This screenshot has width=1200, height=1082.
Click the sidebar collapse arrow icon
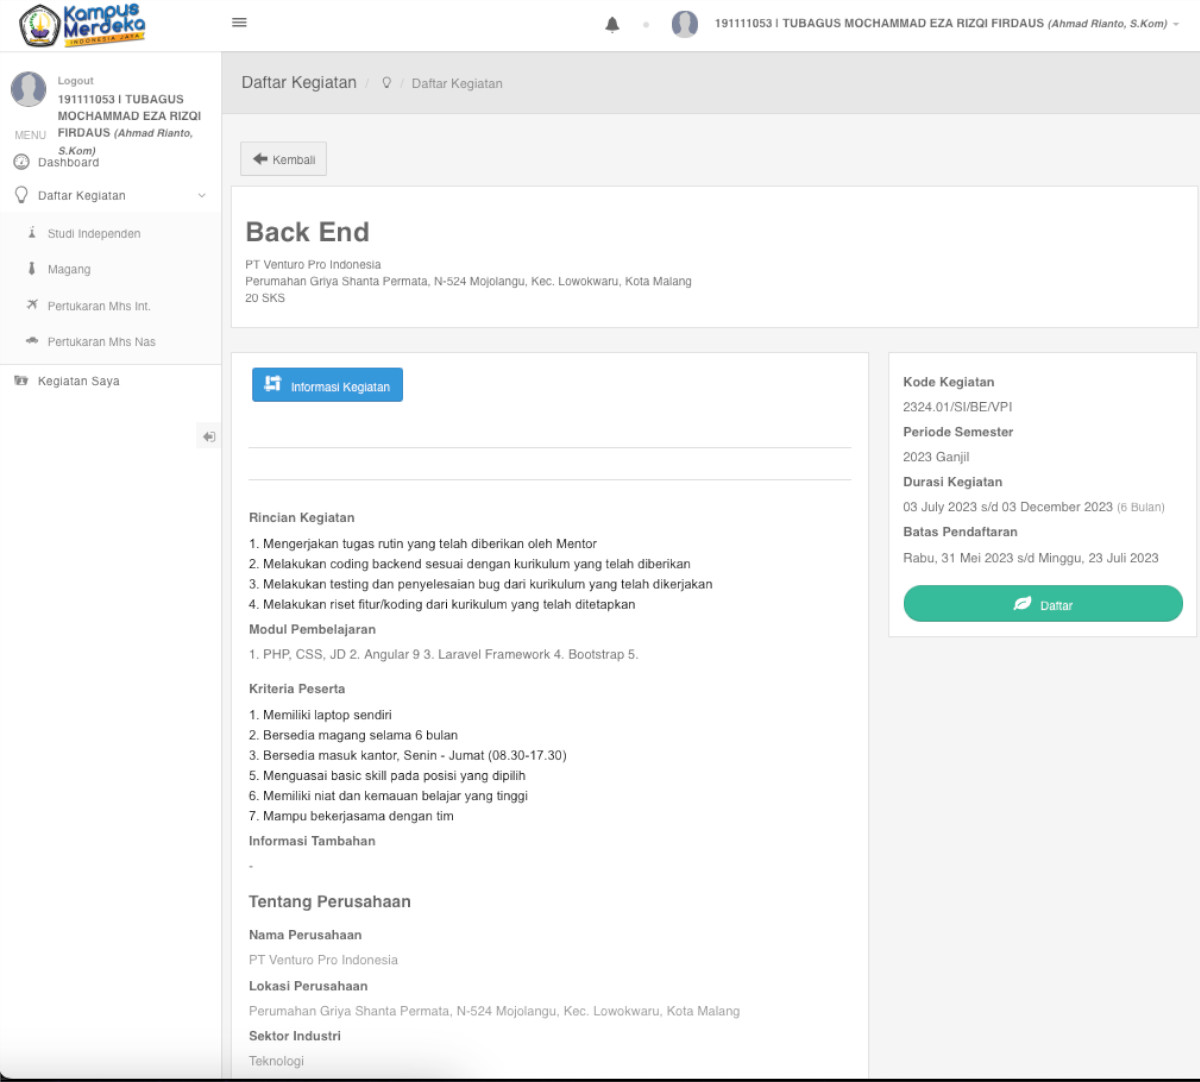click(208, 437)
